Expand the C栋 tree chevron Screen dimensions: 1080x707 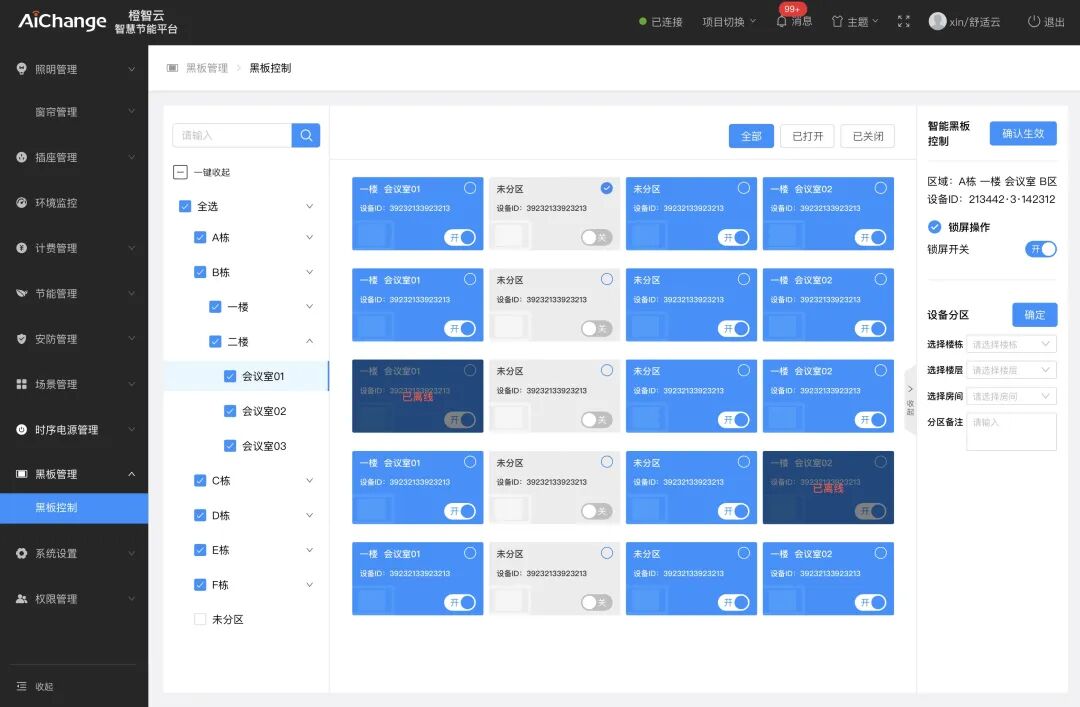(309, 481)
